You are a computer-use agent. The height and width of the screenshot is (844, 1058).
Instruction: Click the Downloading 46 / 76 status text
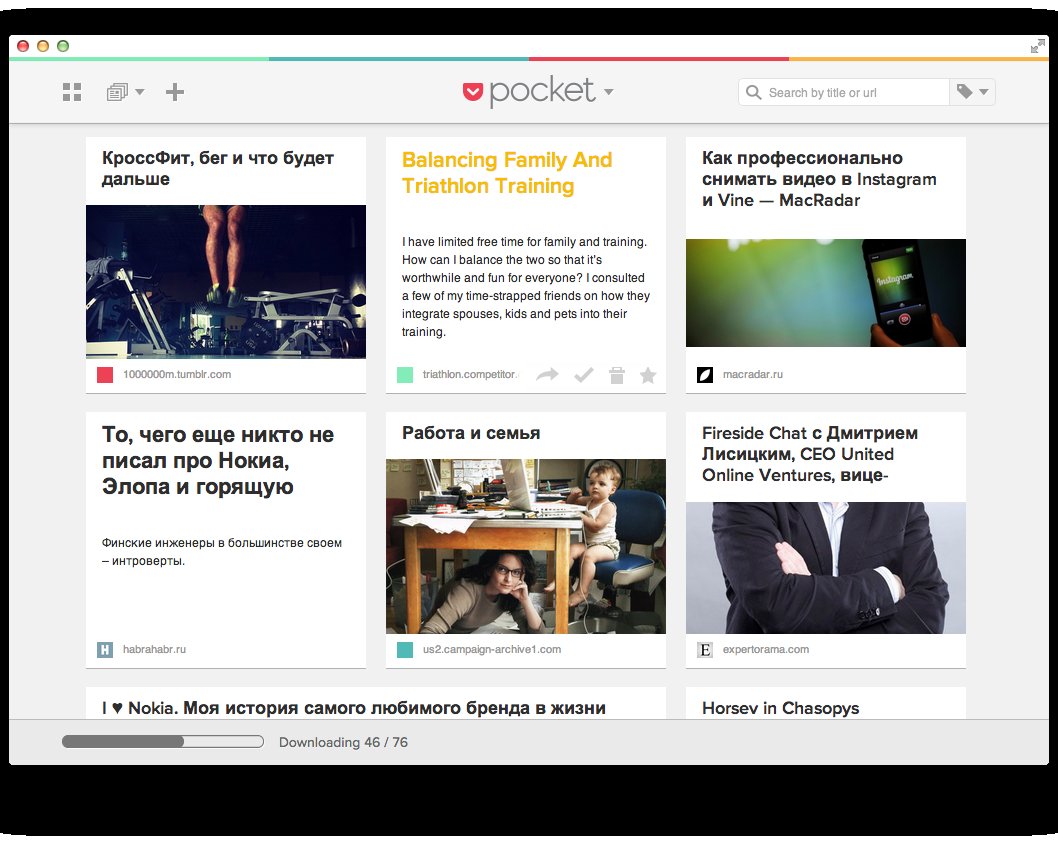(343, 742)
